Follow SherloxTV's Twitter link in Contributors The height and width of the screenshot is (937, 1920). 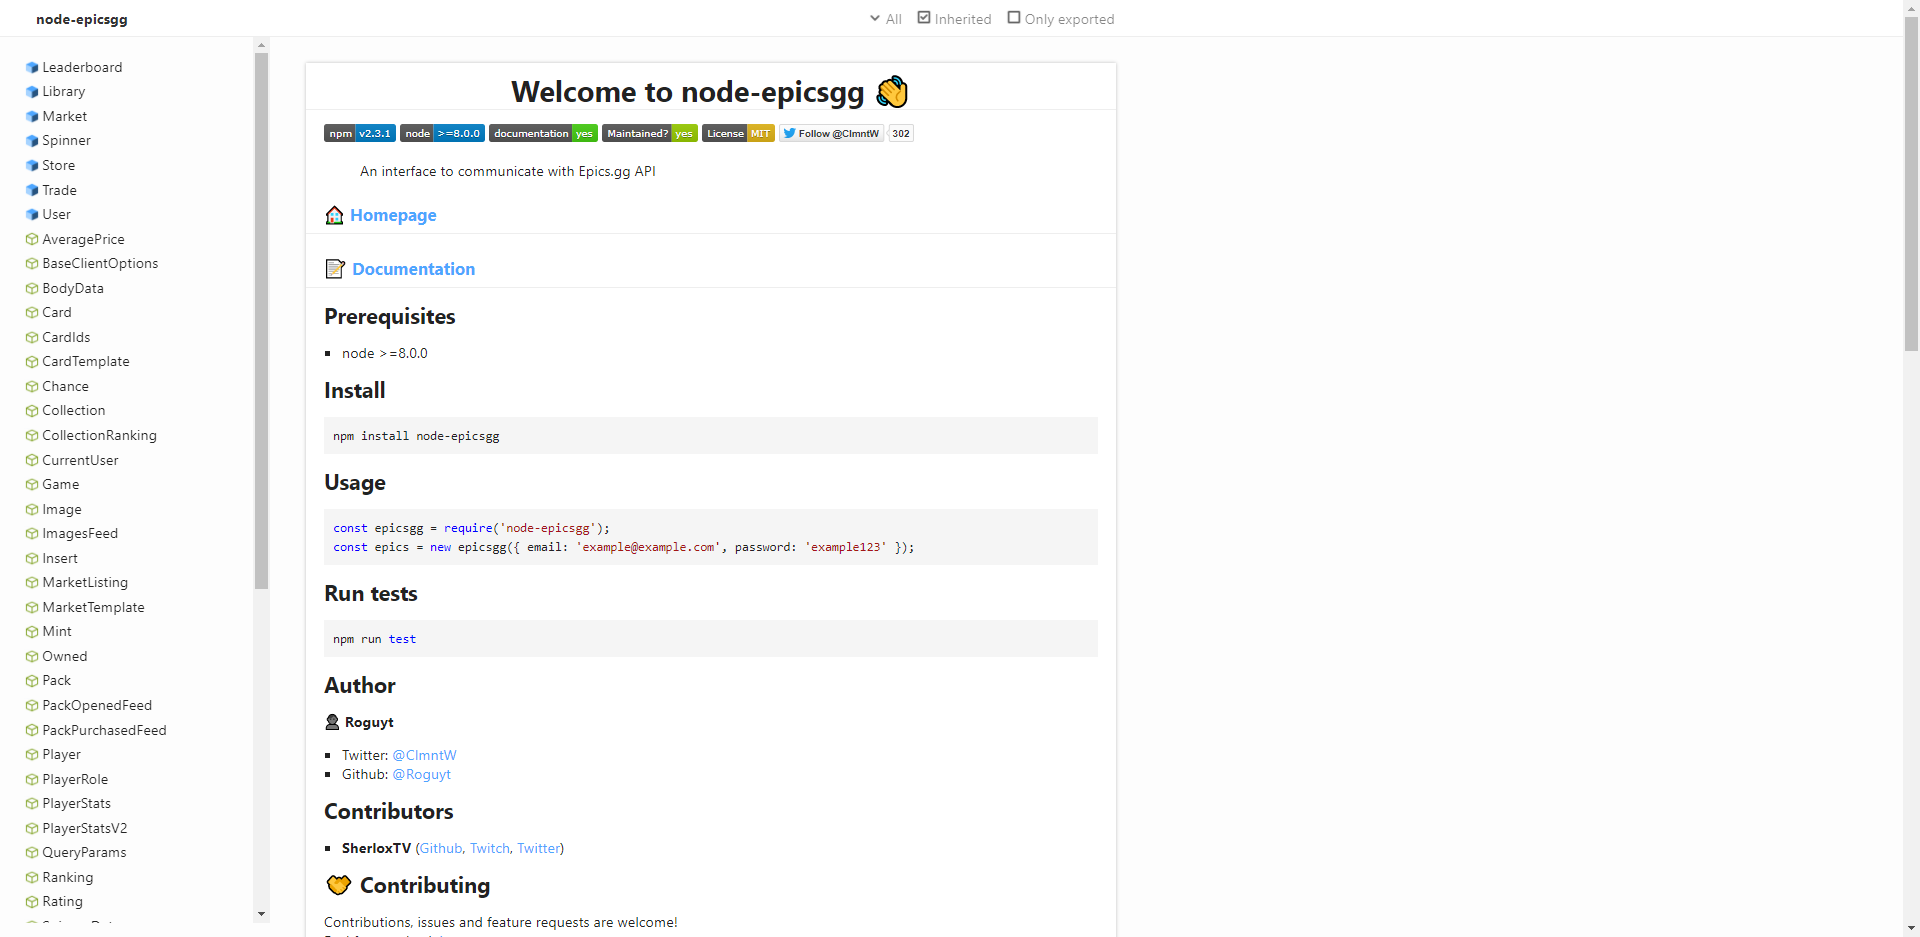click(538, 848)
